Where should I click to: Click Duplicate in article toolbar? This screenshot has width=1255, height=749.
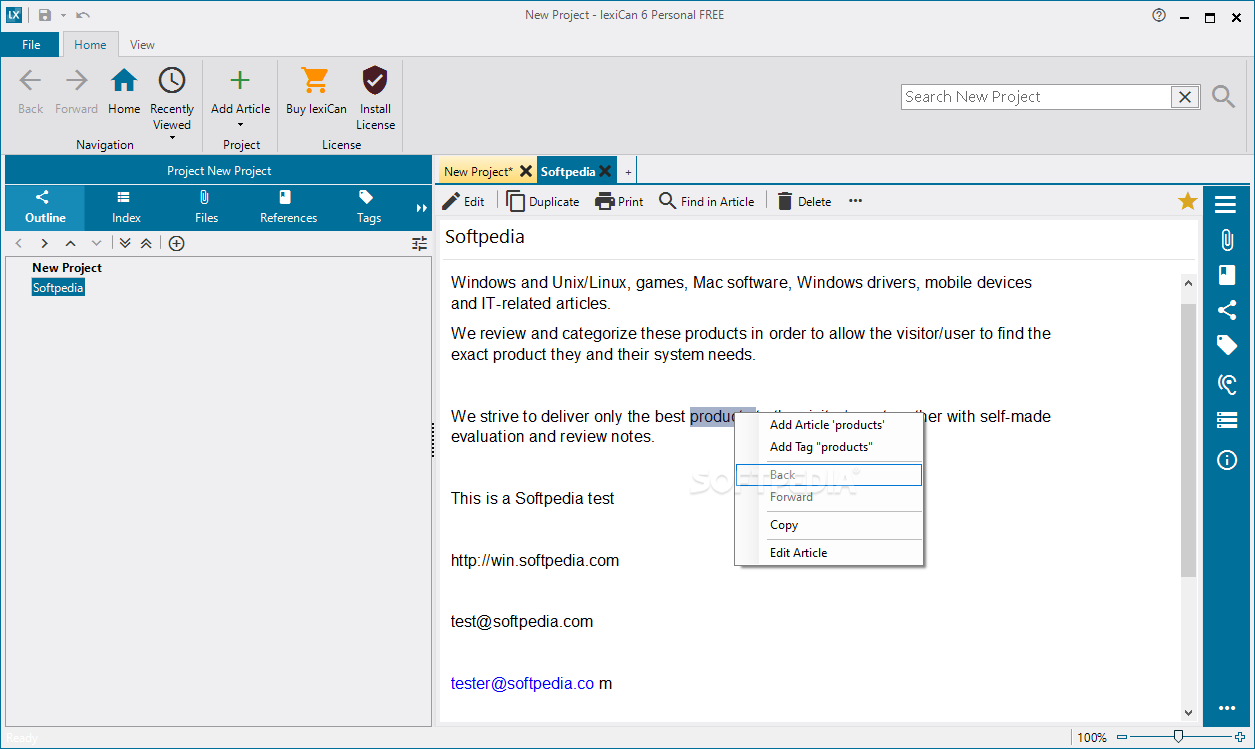click(543, 201)
